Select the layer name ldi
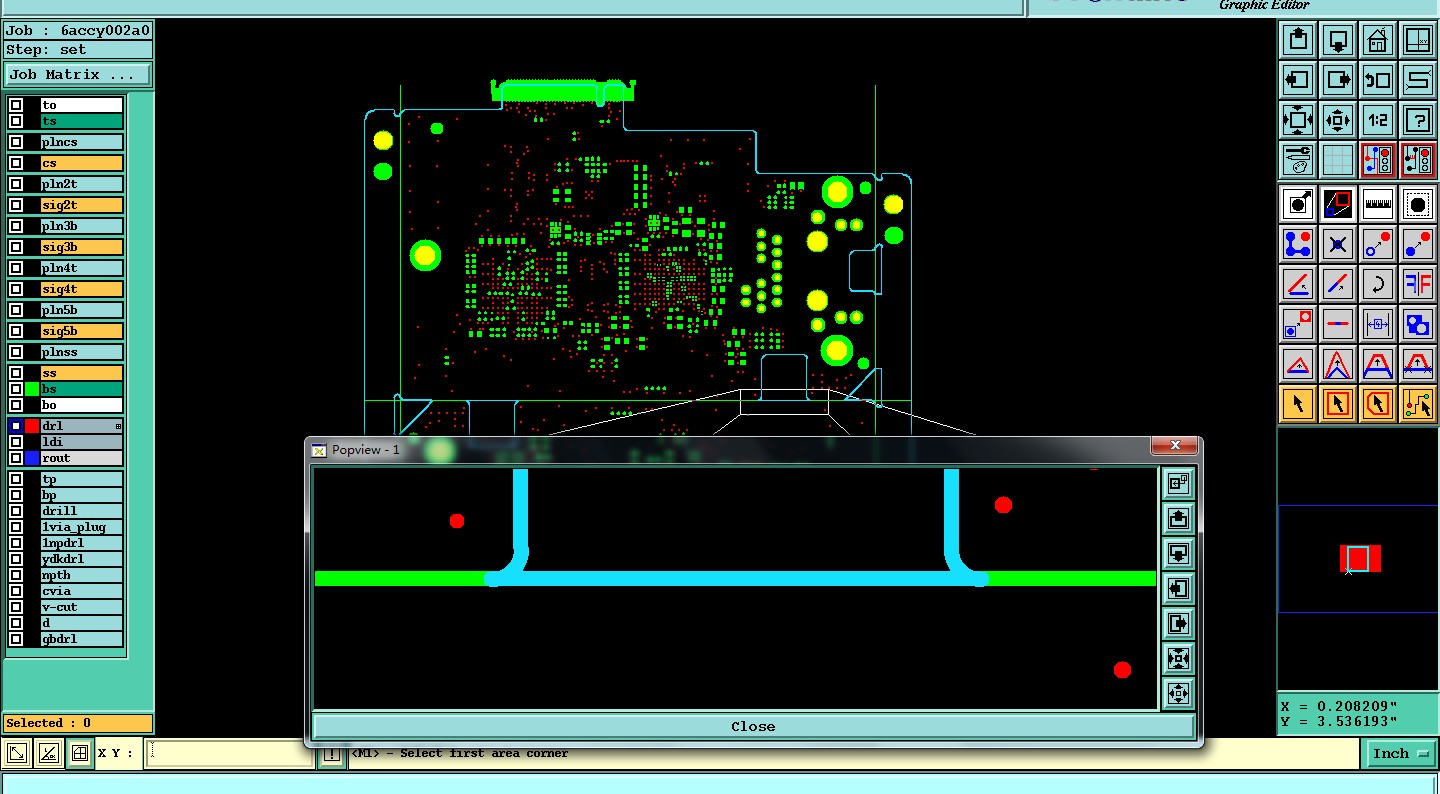The height and width of the screenshot is (794, 1440). pos(81,442)
